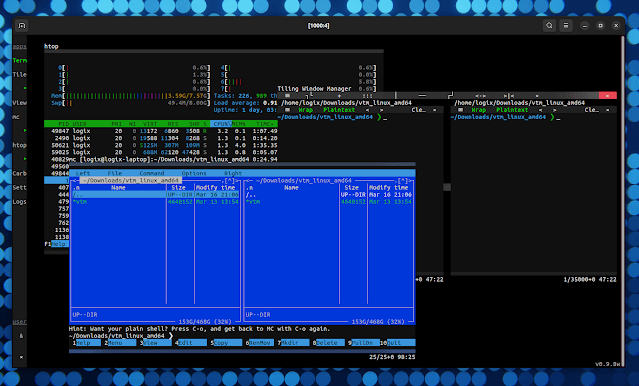Expand the left mc panel history caret

(229, 180)
